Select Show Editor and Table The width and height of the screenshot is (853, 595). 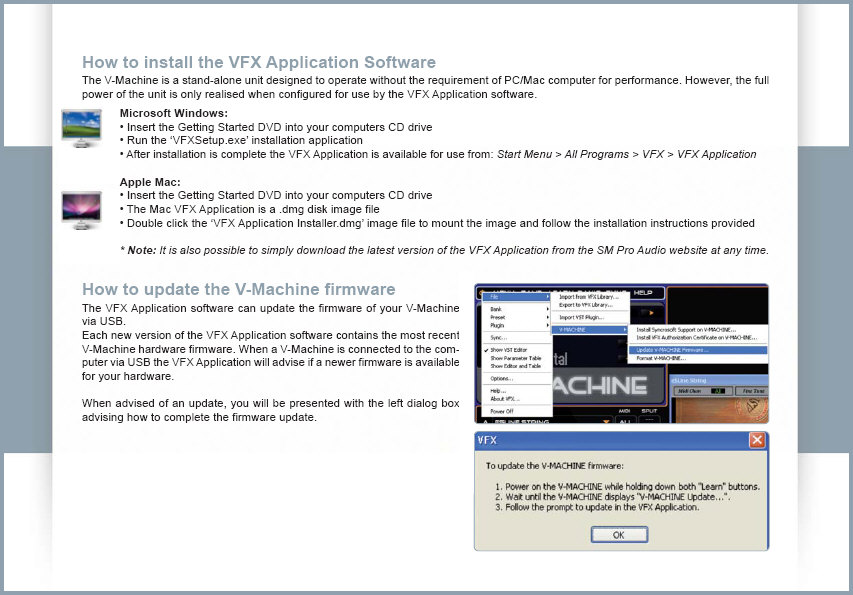pos(517,366)
